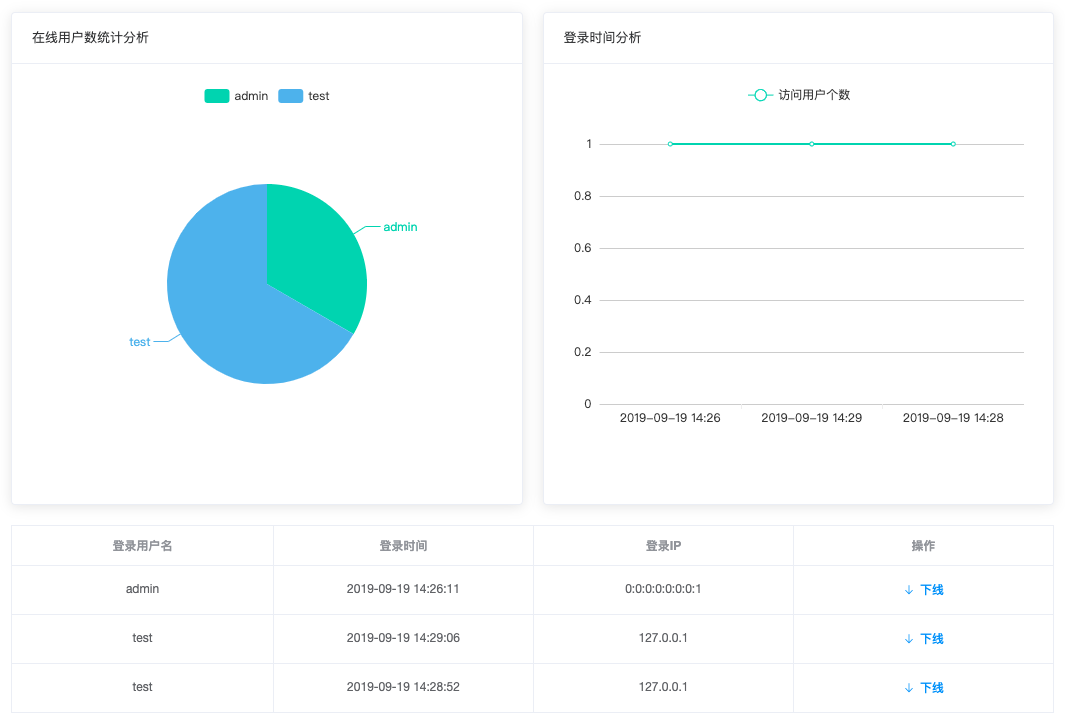Select the 0:0:0:0:0:0:0:1 IP cell

[663, 589]
